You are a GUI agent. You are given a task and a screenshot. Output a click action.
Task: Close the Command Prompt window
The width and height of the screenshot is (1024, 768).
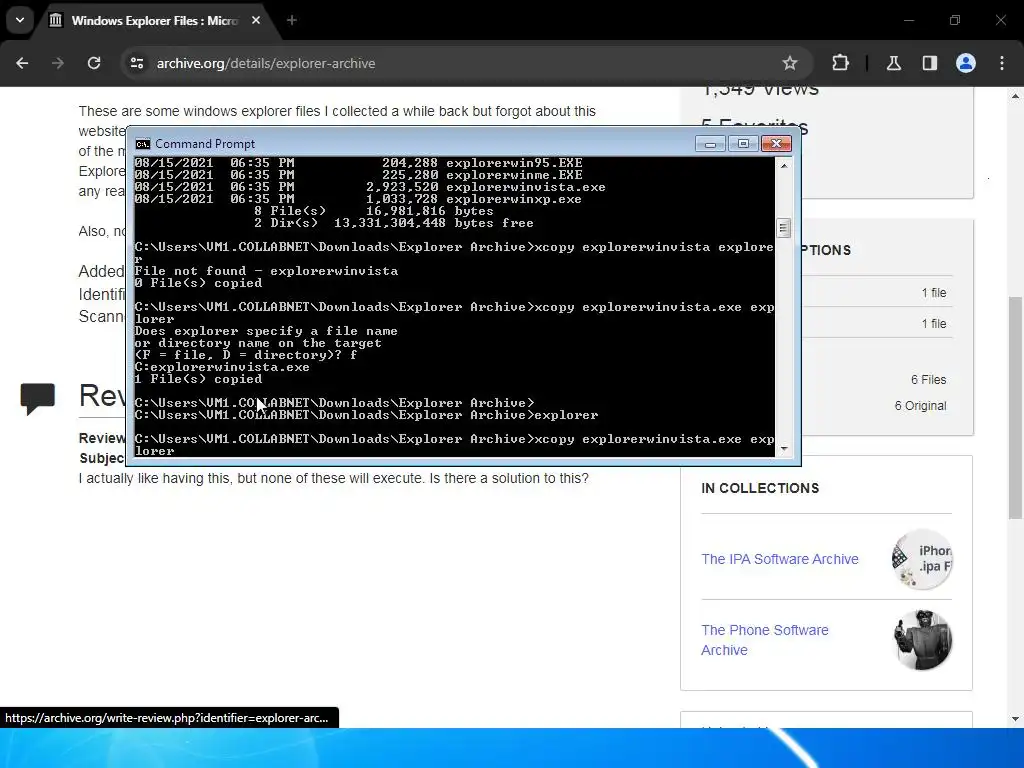(x=776, y=144)
